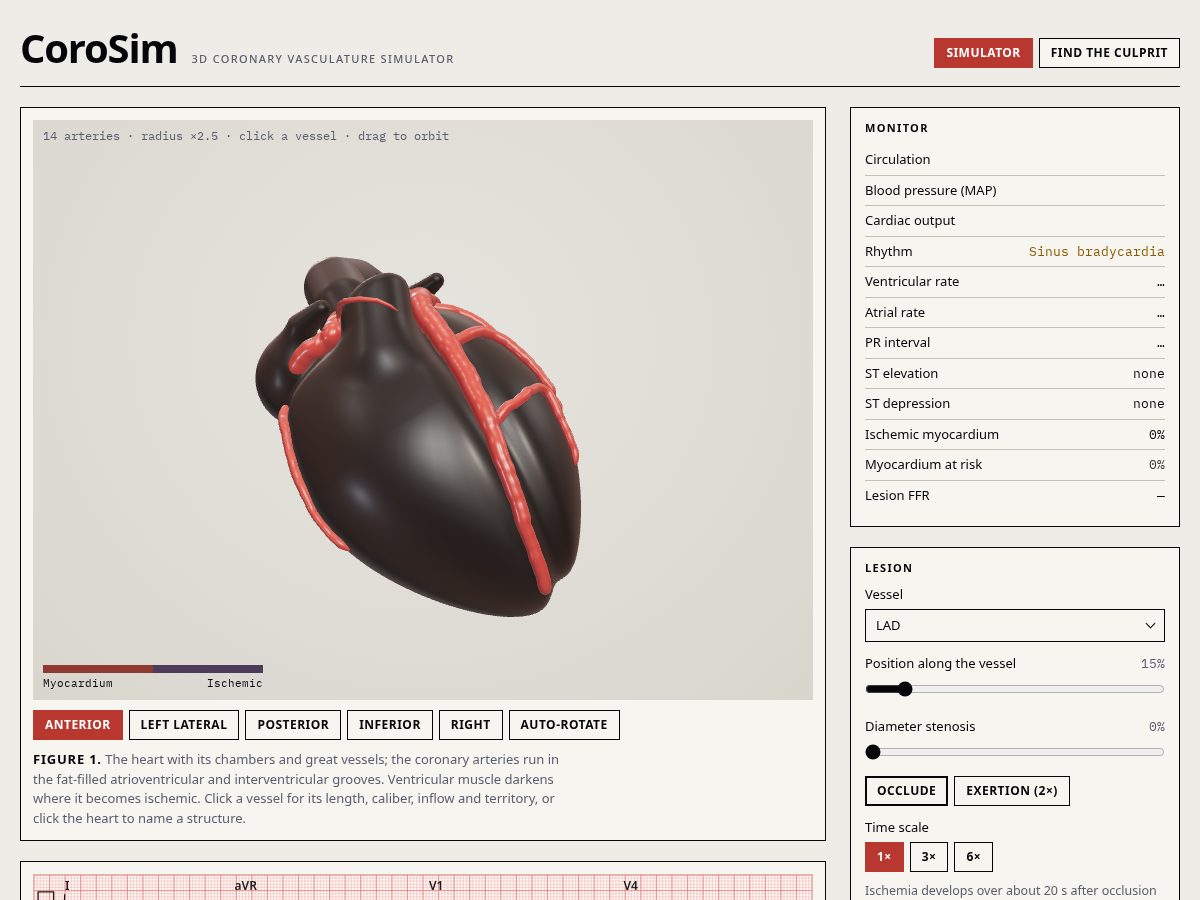Click the ST elevation label

pos(902,373)
